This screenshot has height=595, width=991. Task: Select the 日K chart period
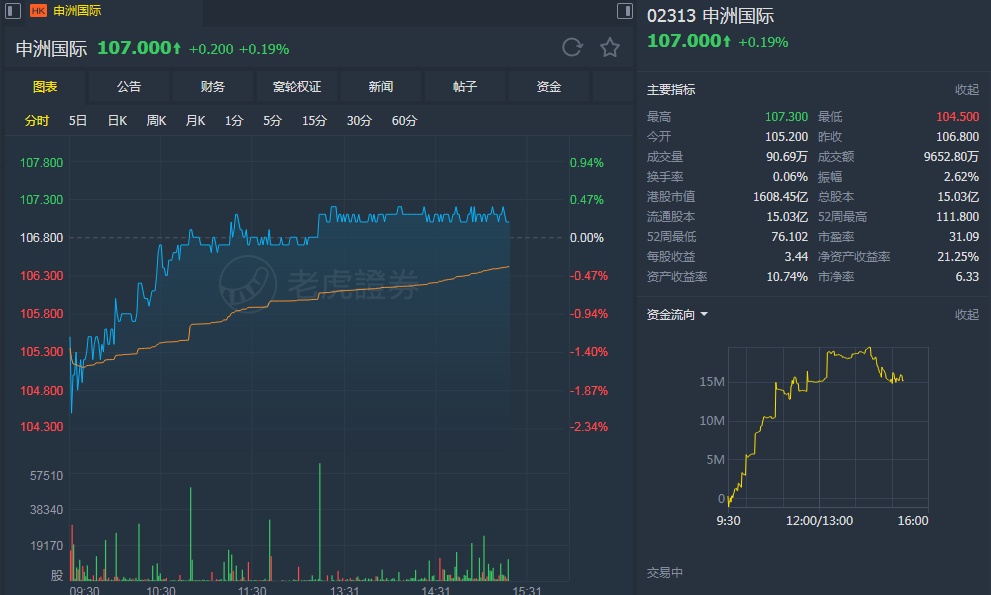click(118, 121)
